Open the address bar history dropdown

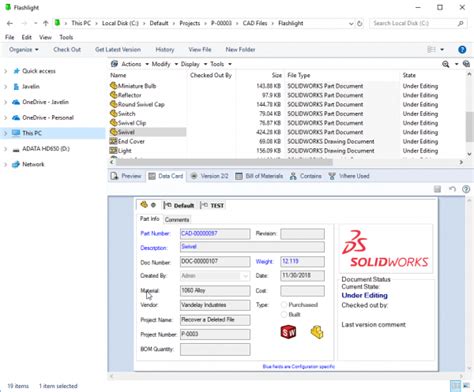351,23
